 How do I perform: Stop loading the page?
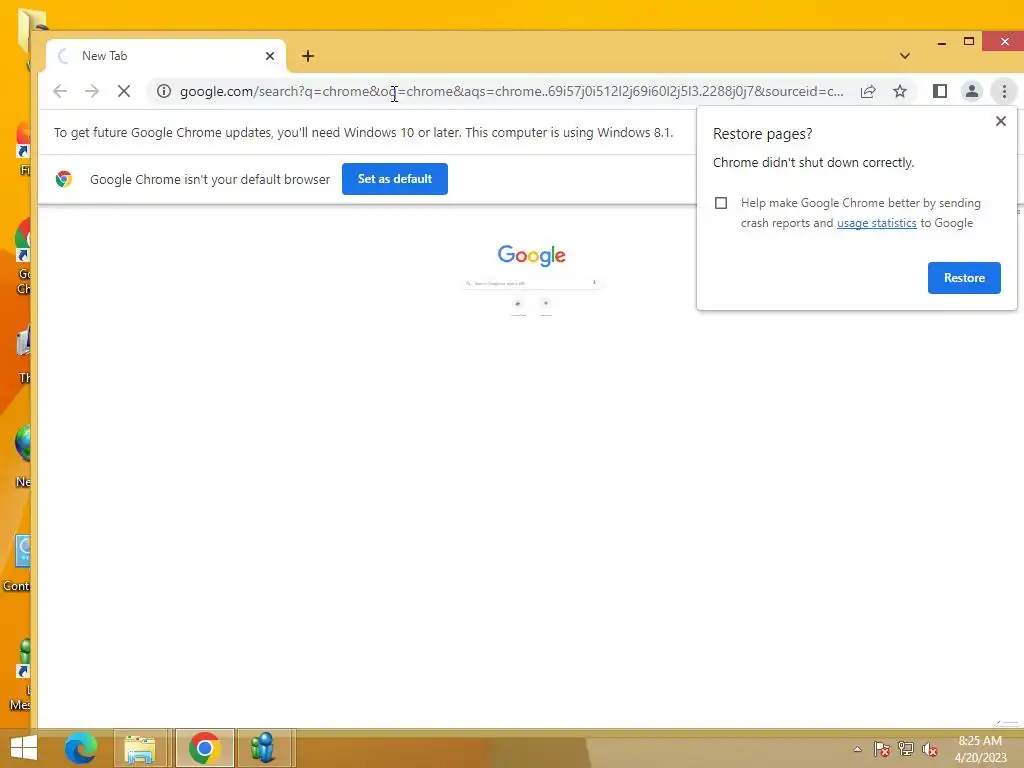tap(123, 91)
